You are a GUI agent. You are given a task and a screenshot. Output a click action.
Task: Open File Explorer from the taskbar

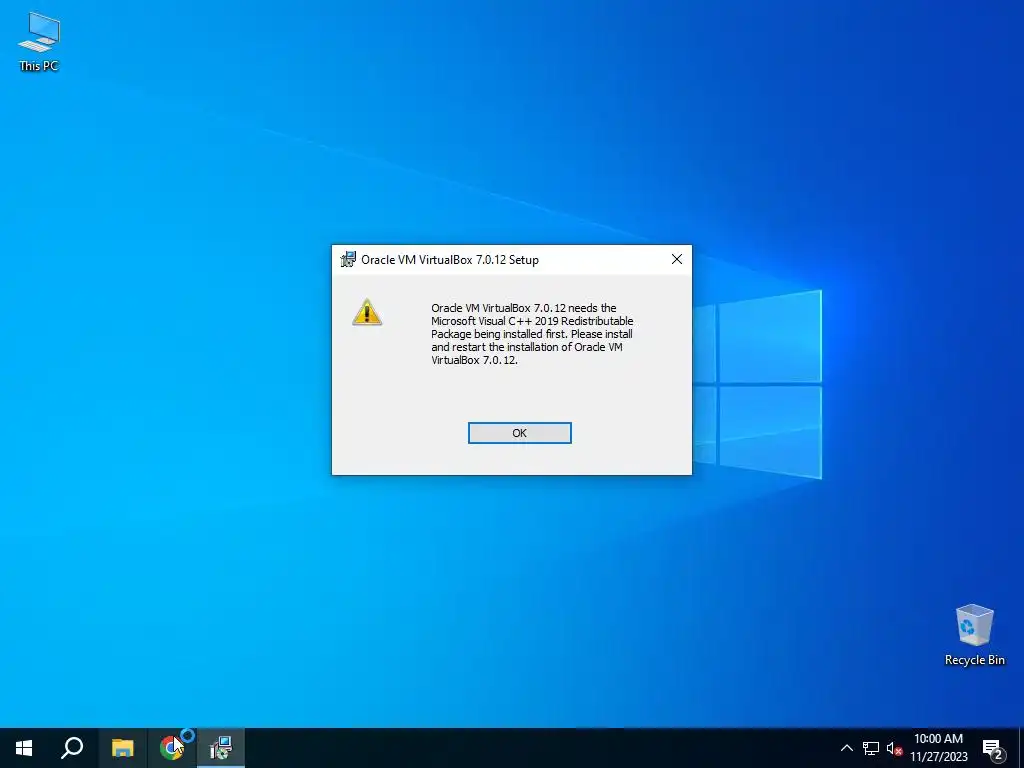(x=122, y=748)
